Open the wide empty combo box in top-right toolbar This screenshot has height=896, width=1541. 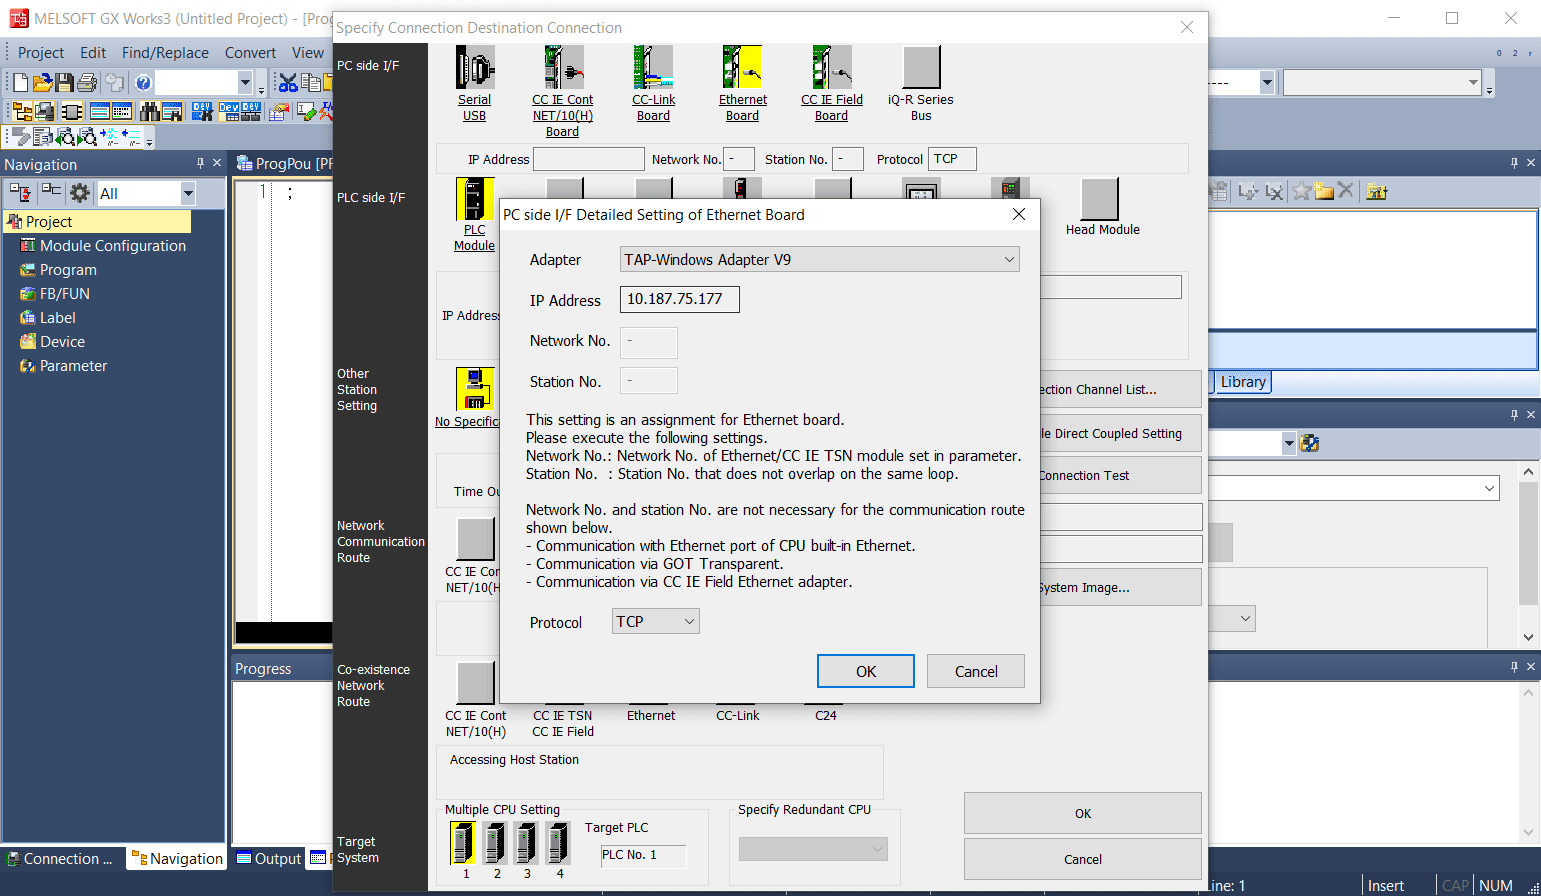click(1382, 83)
